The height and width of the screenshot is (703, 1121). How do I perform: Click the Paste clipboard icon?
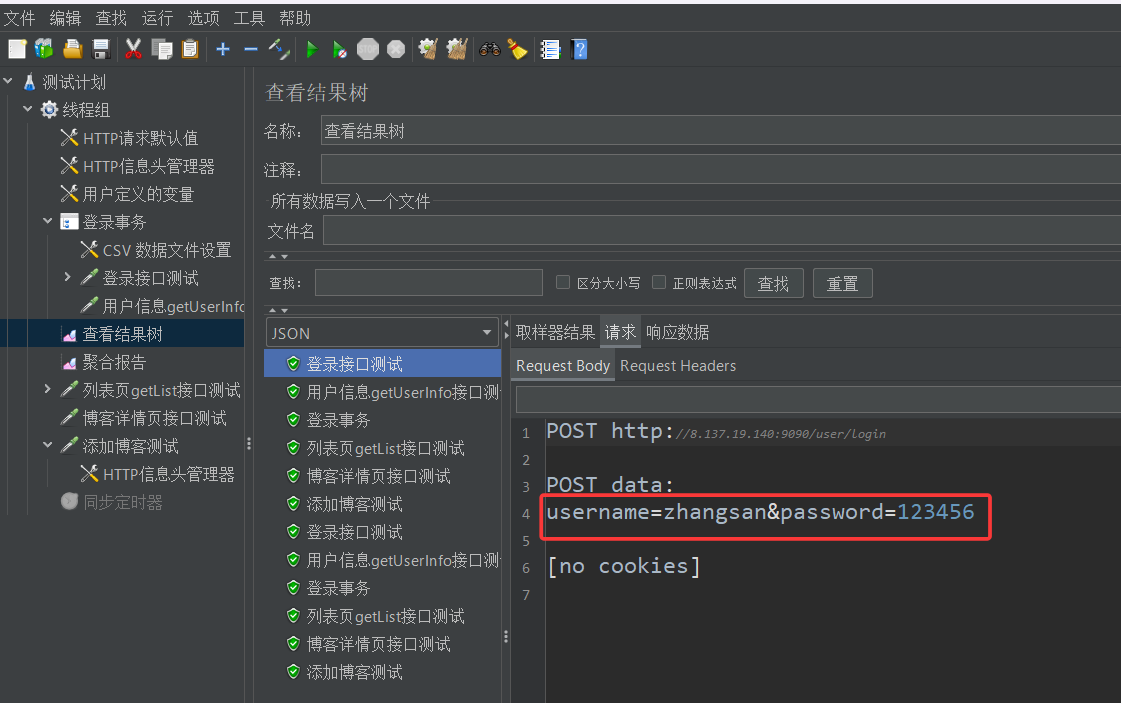pyautogui.click(x=189, y=49)
